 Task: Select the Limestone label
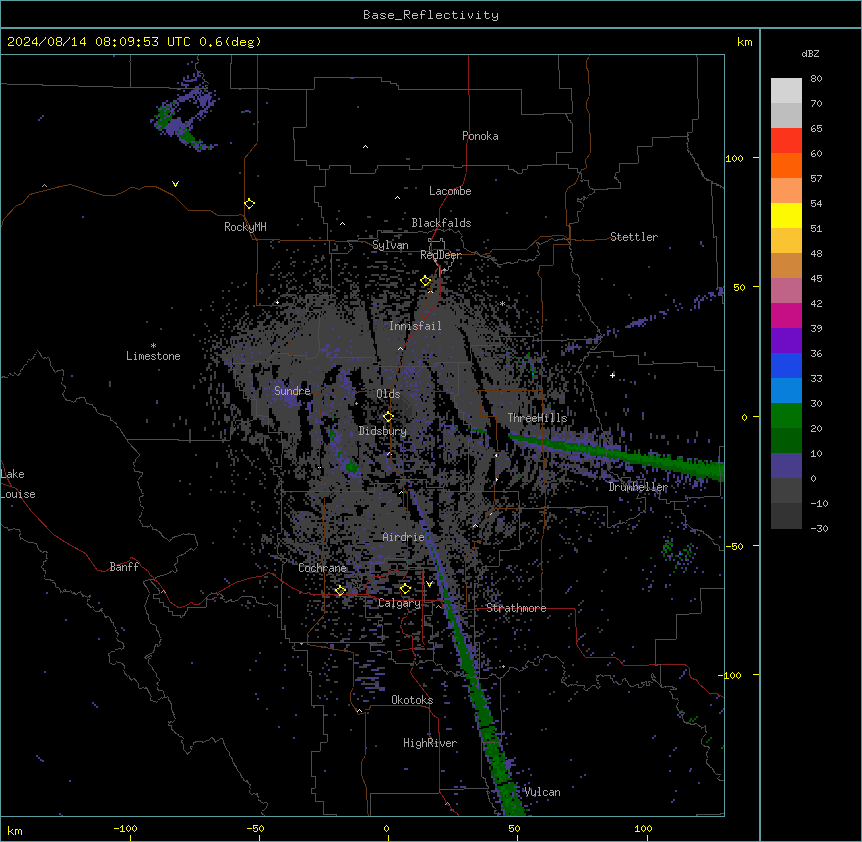coord(153,356)
